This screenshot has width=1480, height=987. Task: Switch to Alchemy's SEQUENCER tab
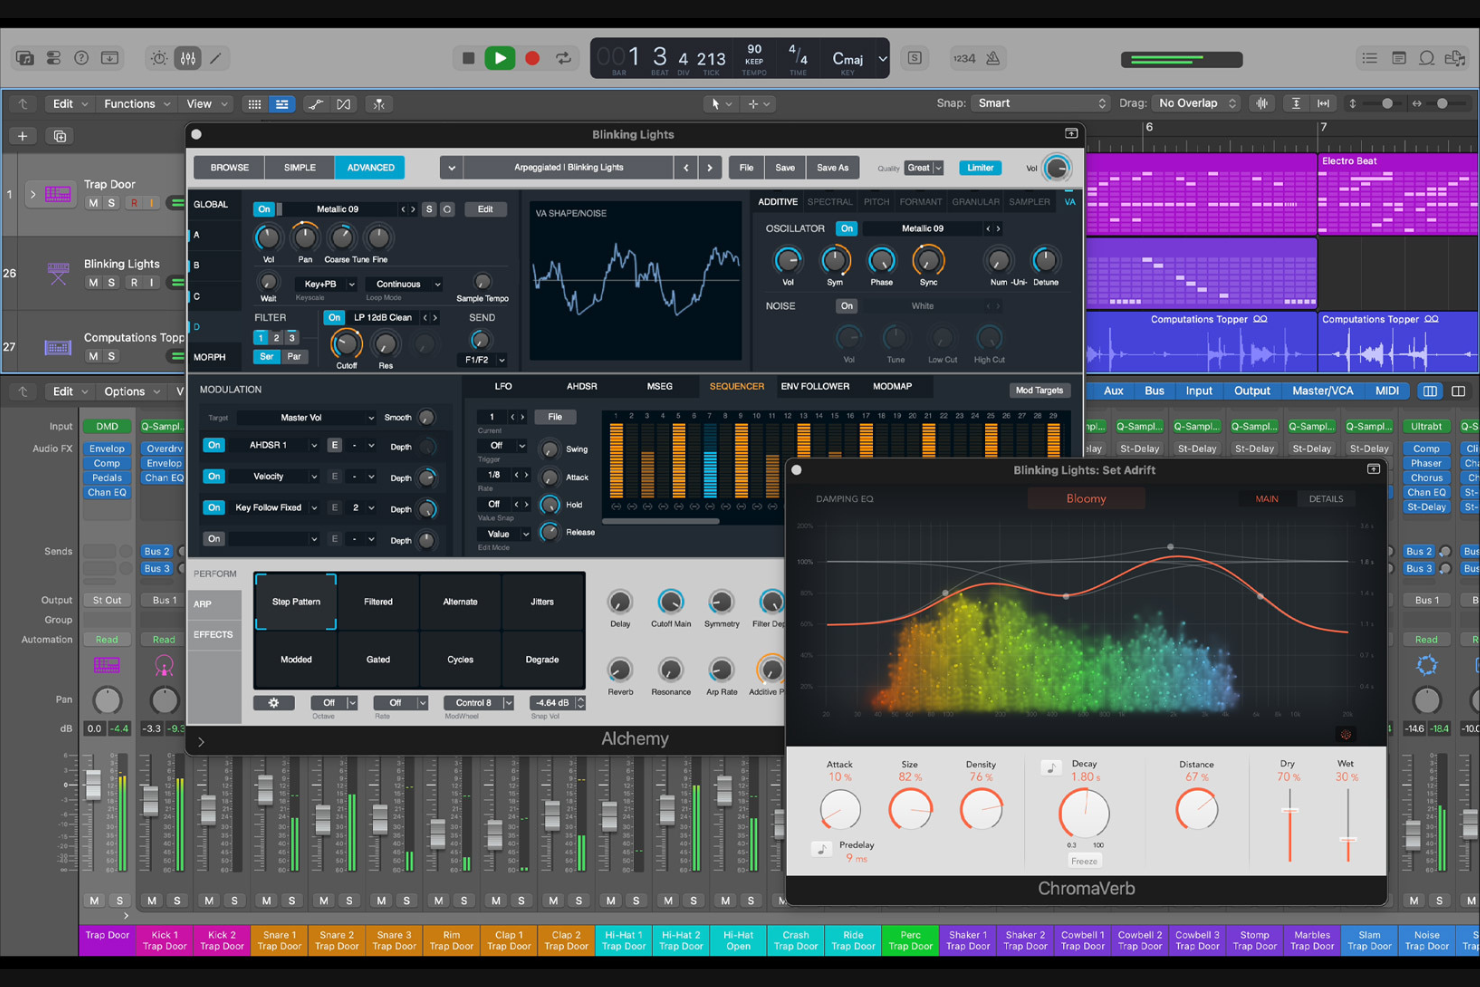[737, 386]
